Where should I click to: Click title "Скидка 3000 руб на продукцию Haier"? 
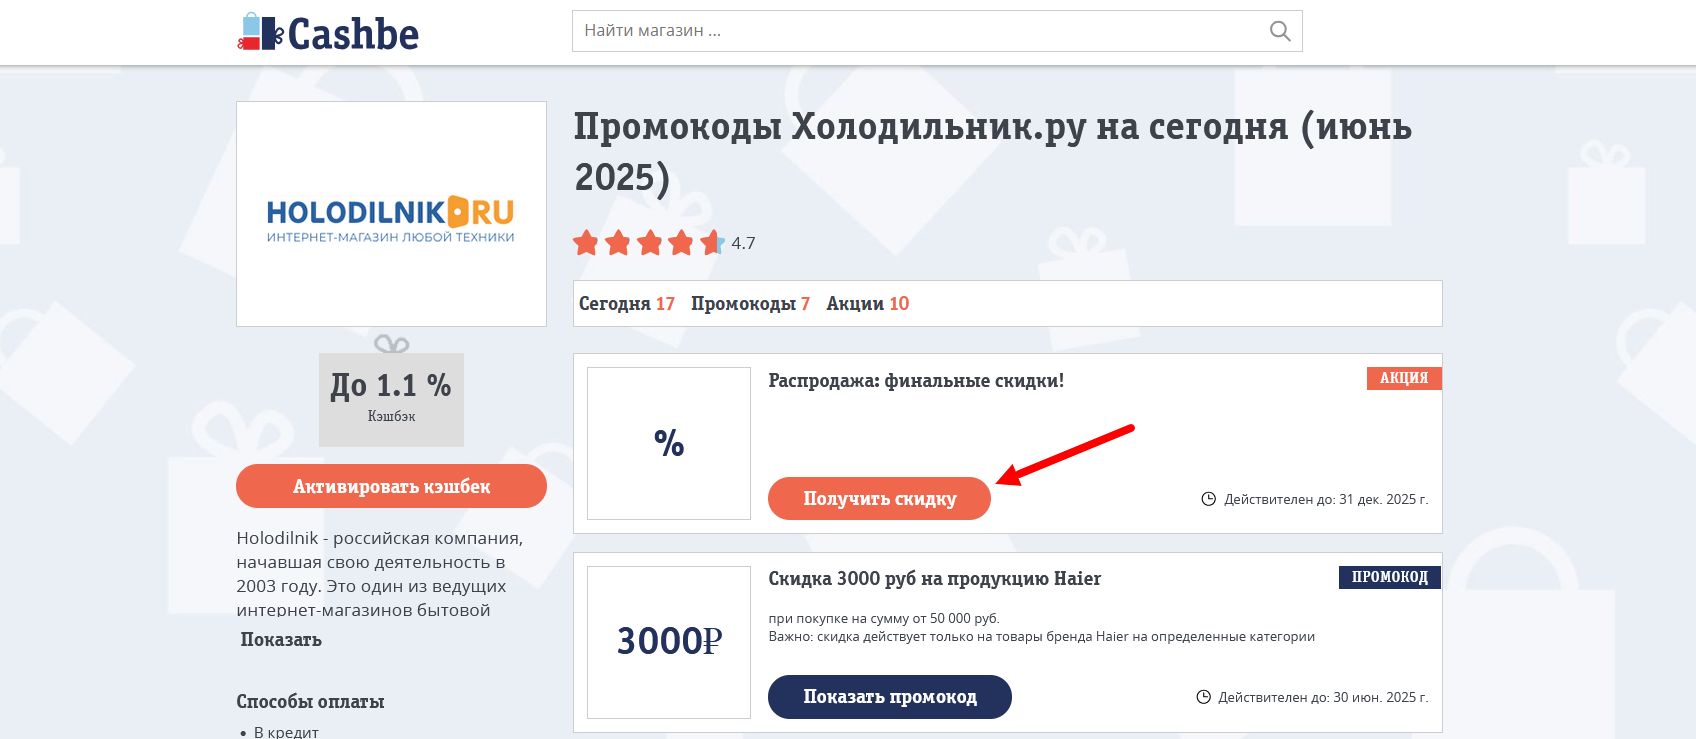coord(934,578)
